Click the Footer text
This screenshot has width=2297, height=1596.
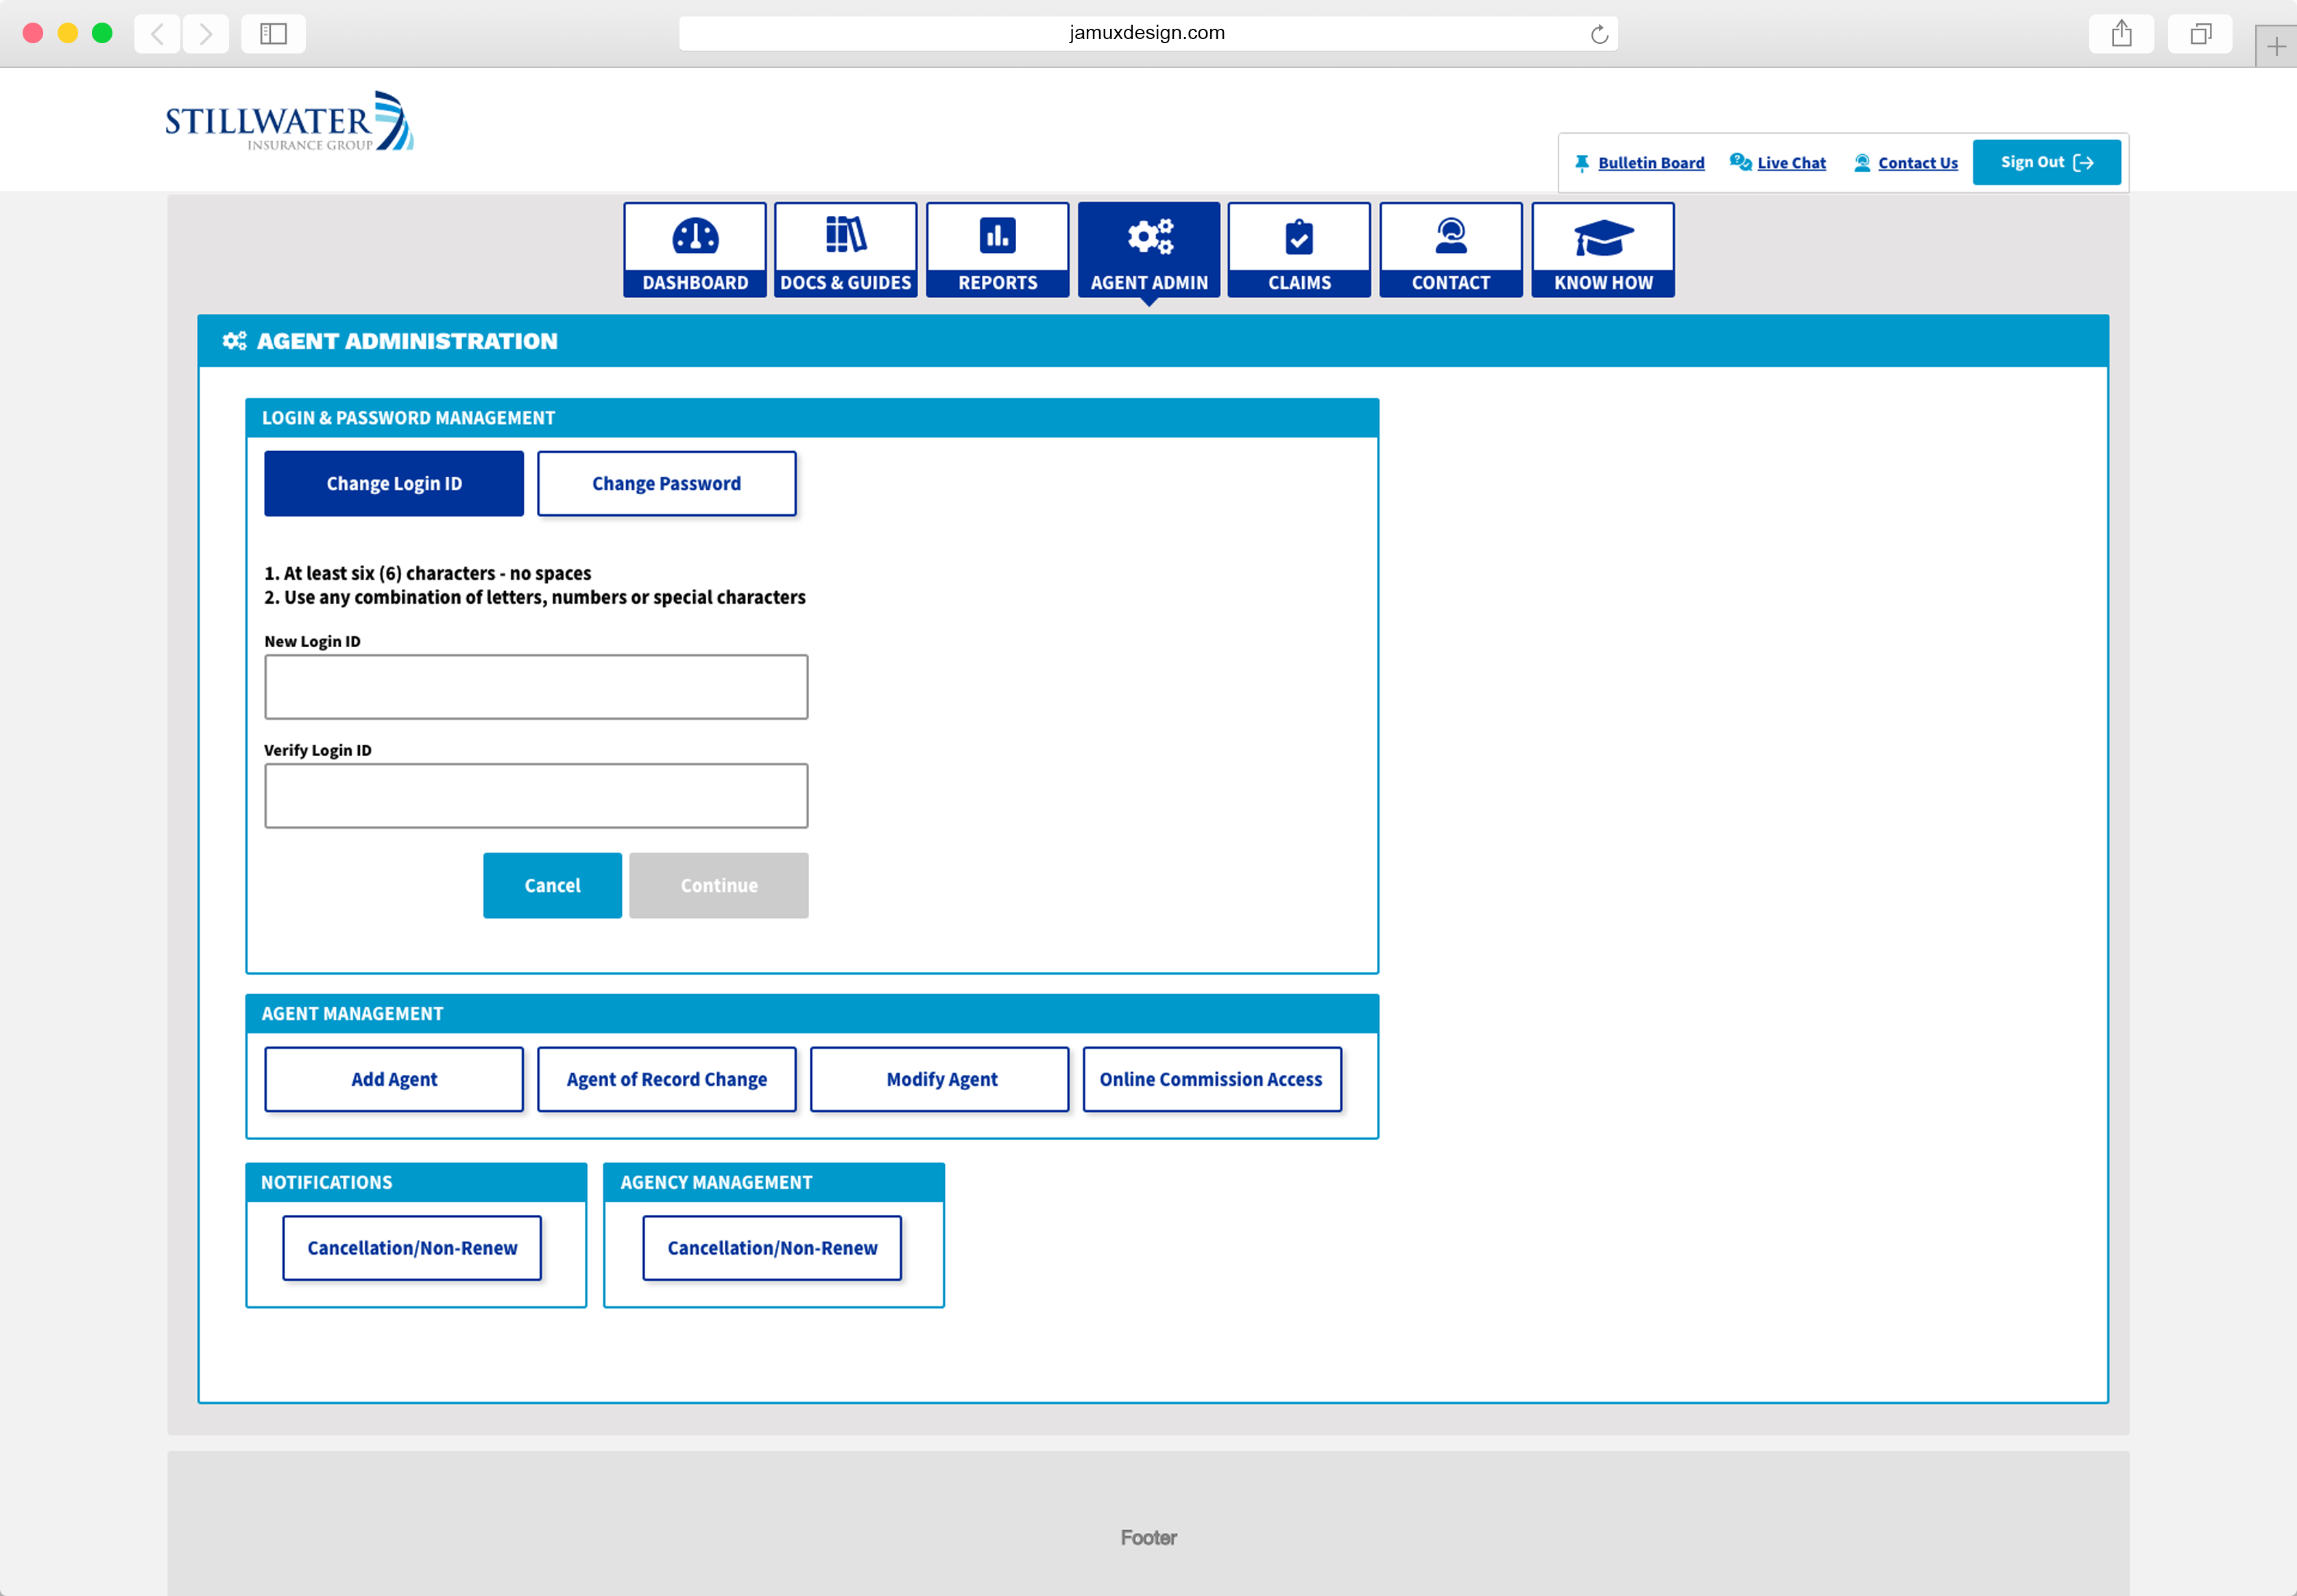point(1148,1538)
